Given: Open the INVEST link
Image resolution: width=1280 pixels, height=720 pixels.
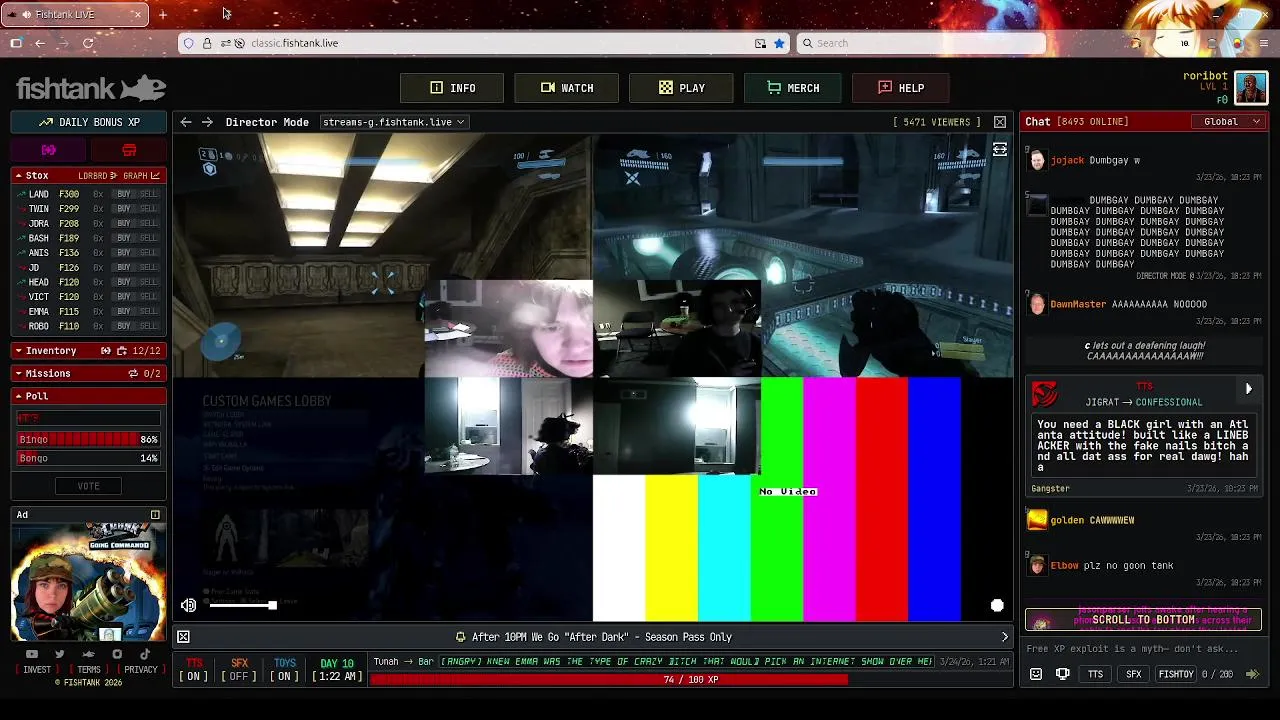Looking at the screenshot, I should (x=37, y=670).
